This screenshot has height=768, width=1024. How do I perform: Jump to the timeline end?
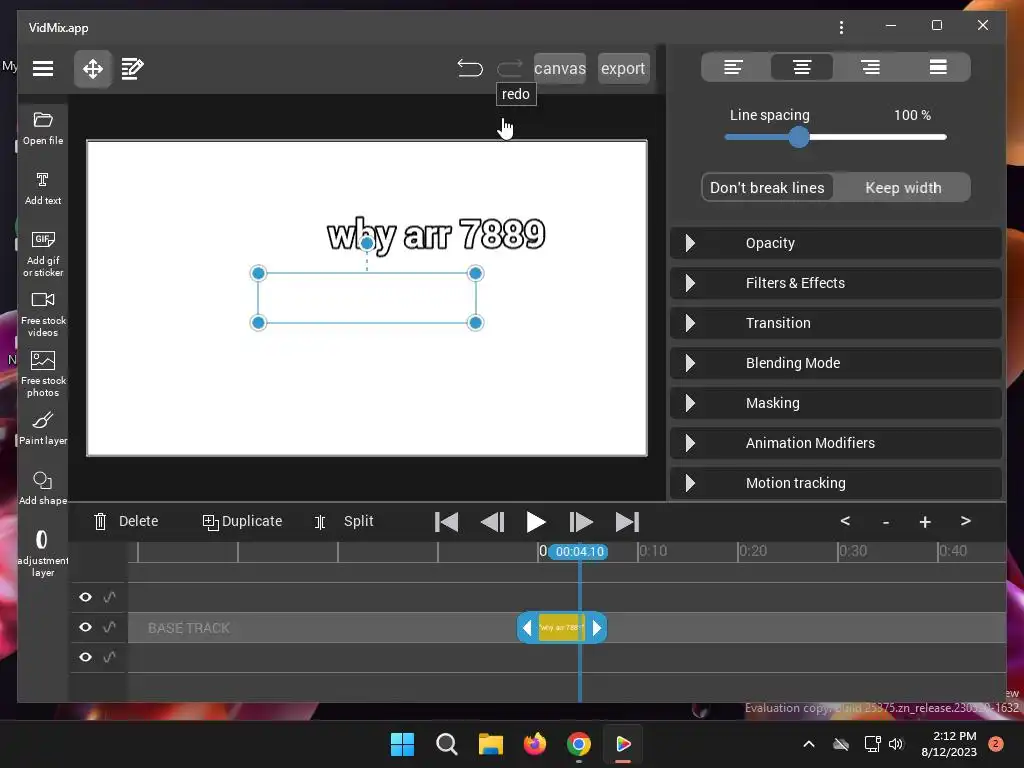click(x=627, y=522)
